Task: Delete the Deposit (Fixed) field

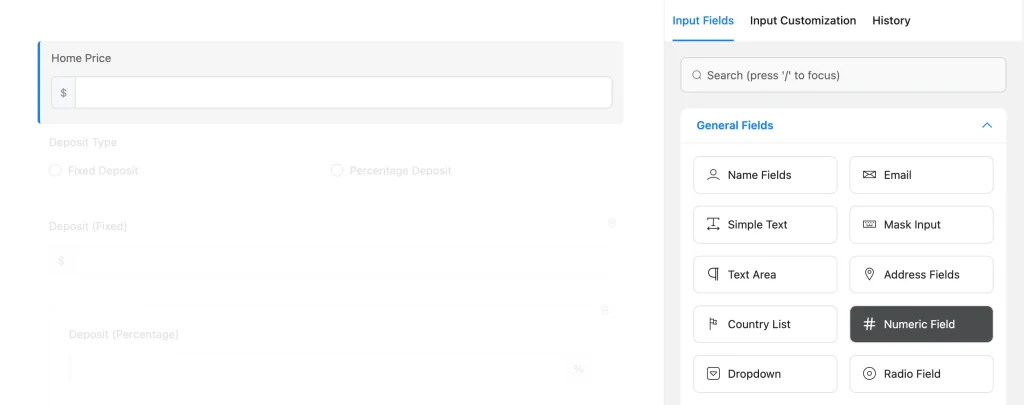Action: (x=612, y=223)
